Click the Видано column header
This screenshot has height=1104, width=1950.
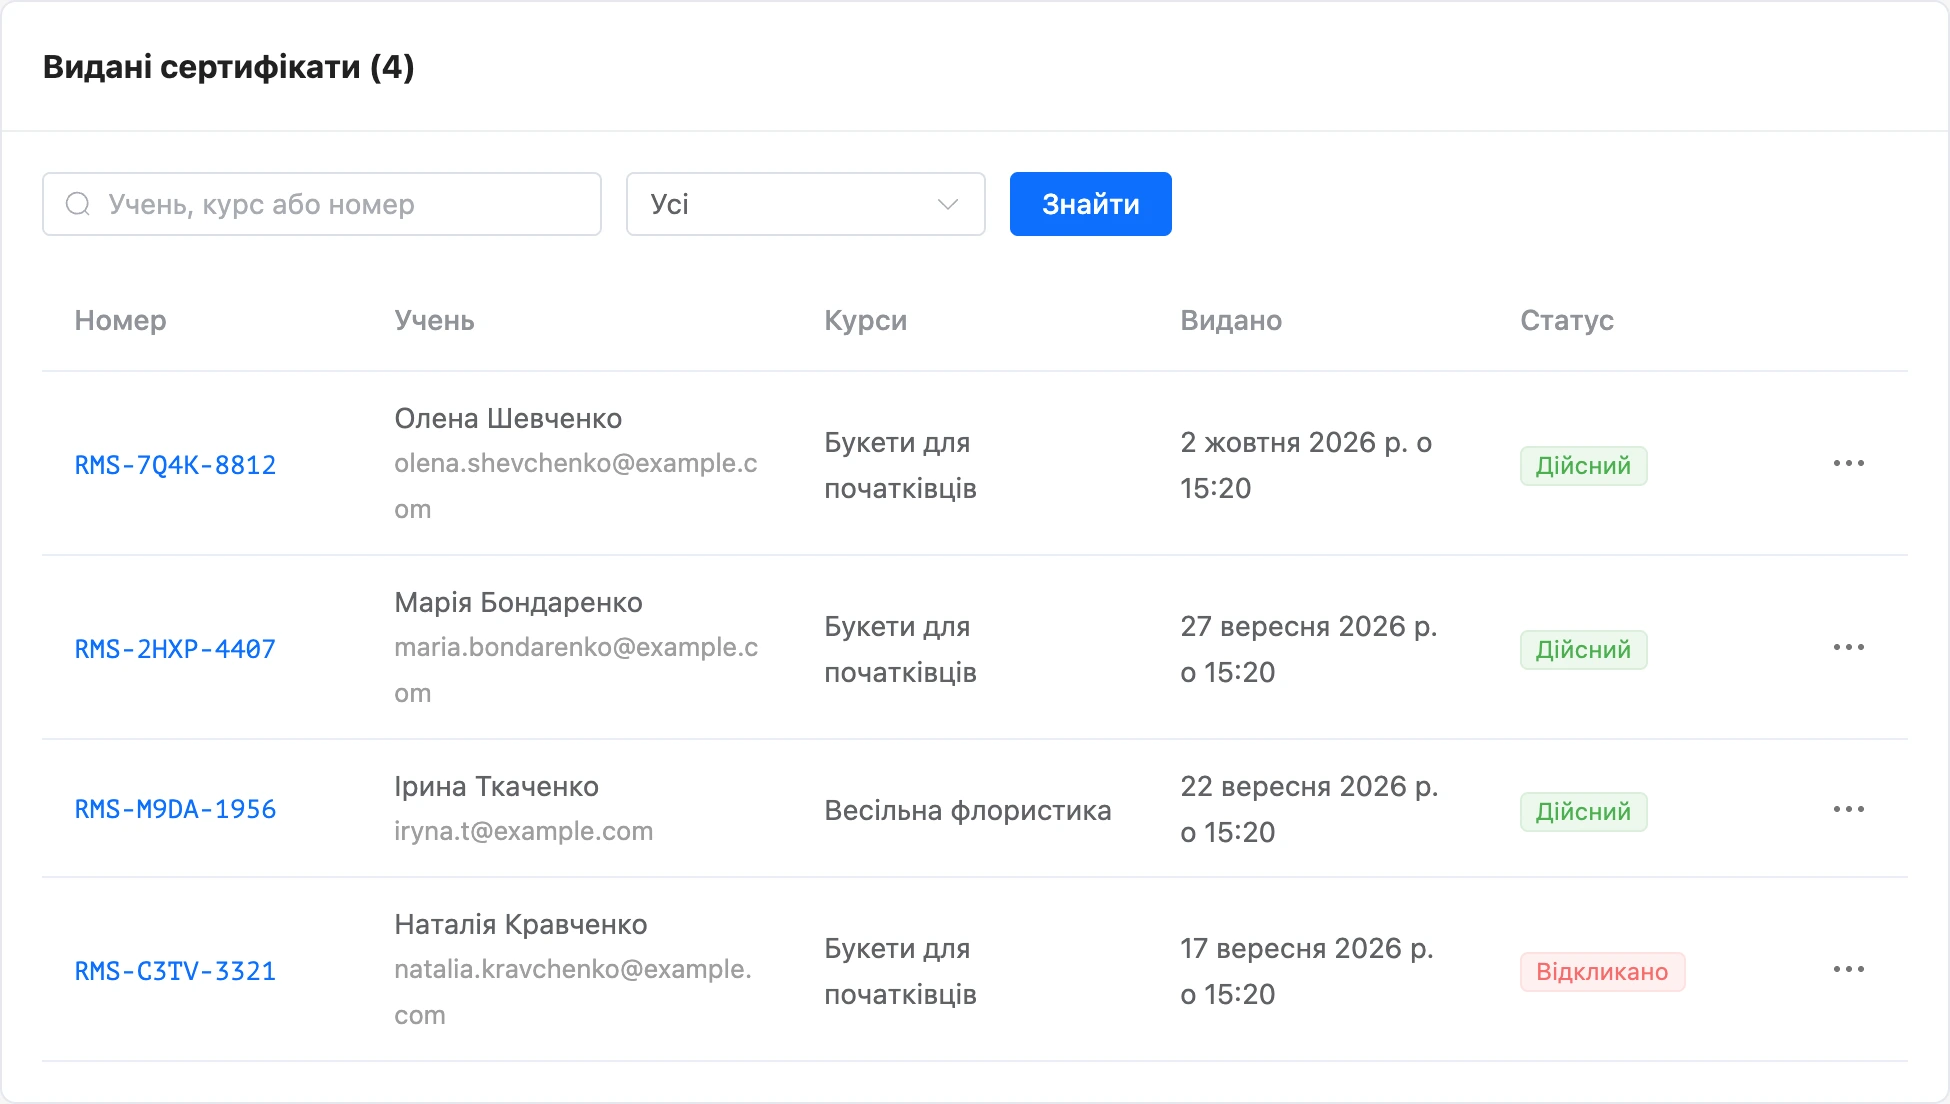pyautogui.click(x=1231, y=320)
